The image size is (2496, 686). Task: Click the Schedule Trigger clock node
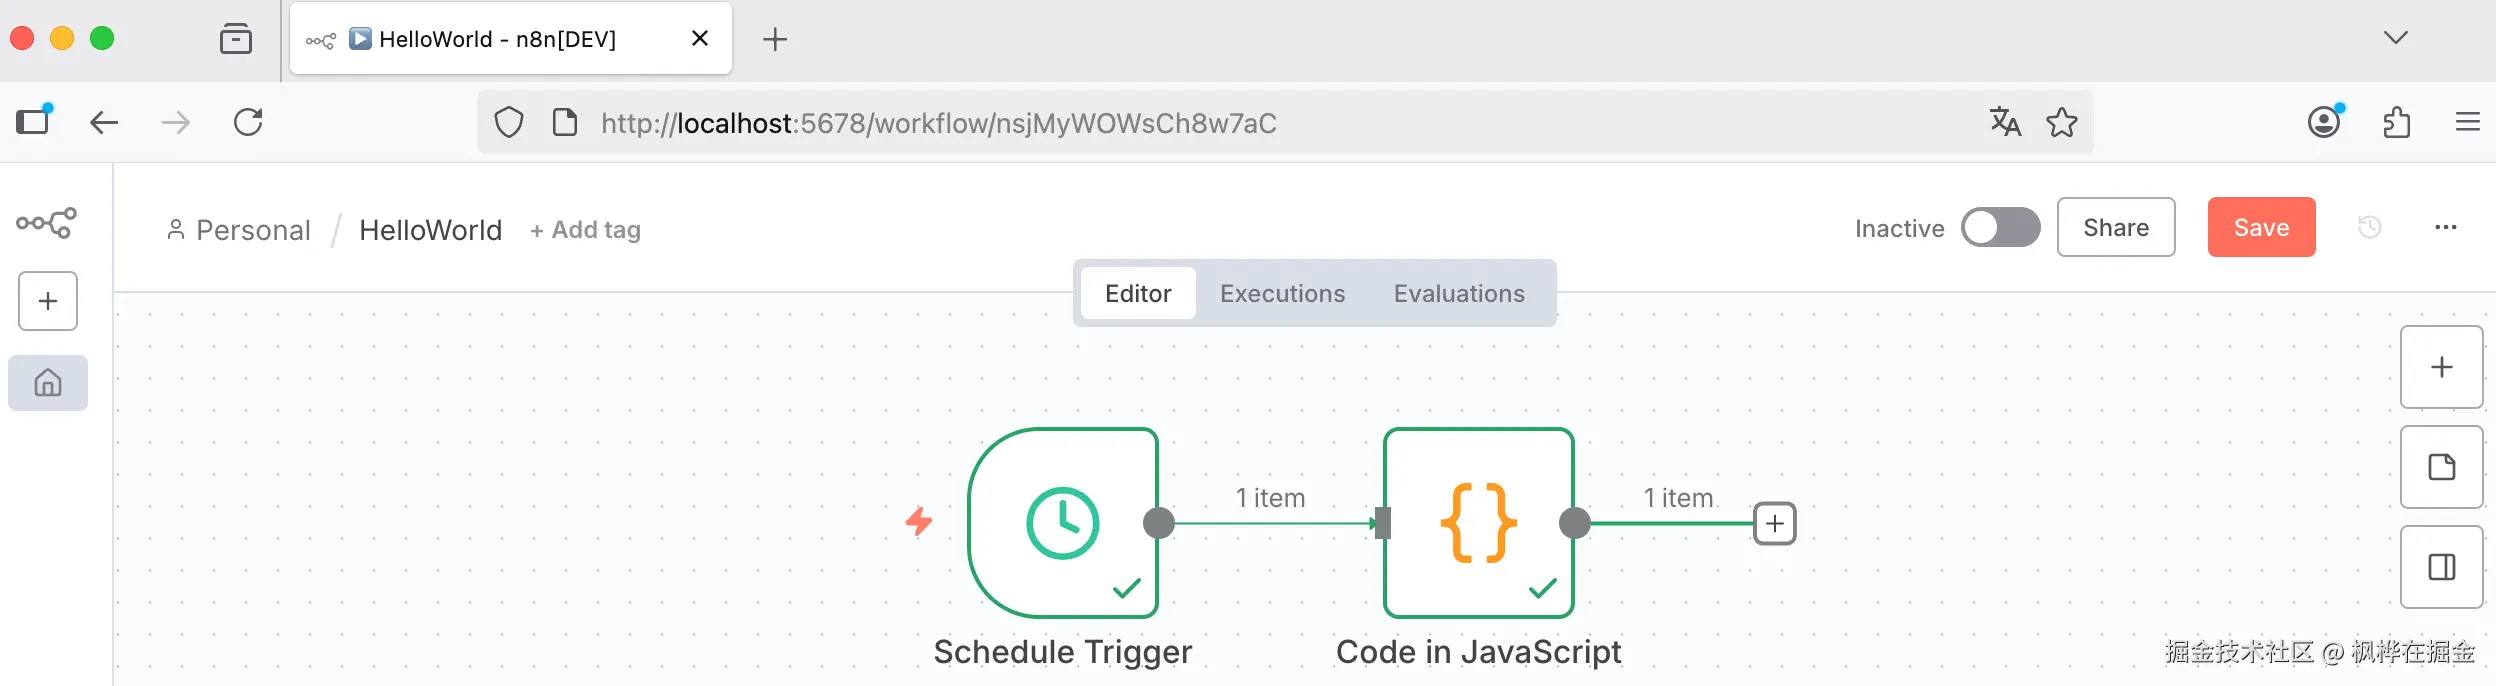pyautogui.click(x=1062, y=523)
